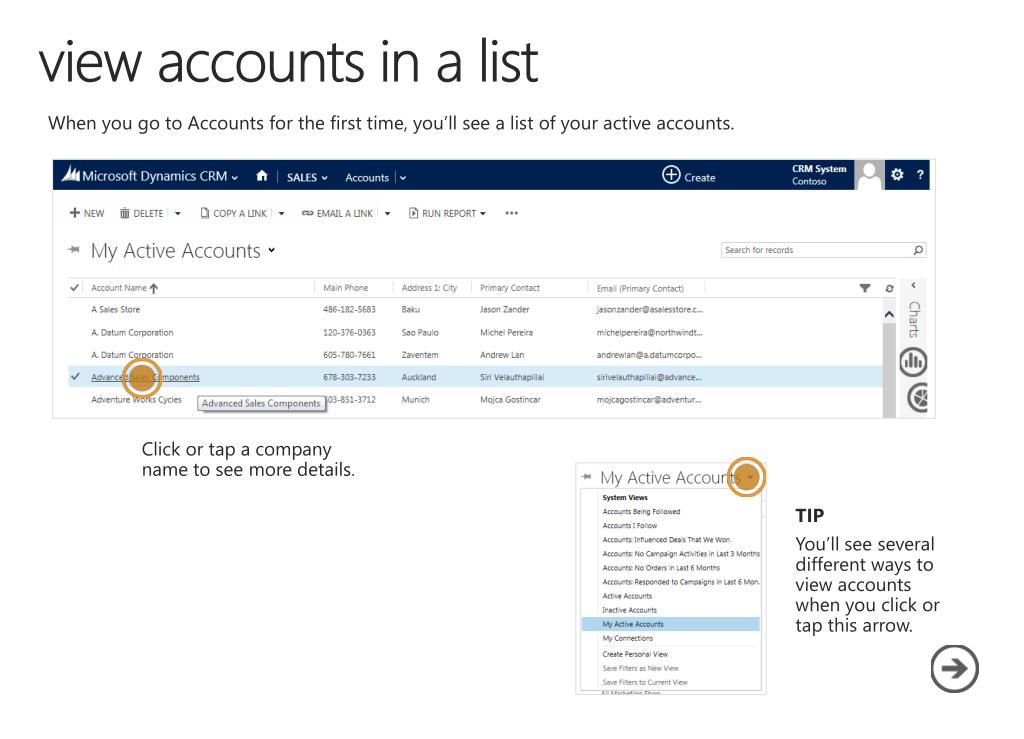The height and width of the screenshot is (739, 1024).
Task: Click primary contact Jason Zander
Action: [505, 309]
